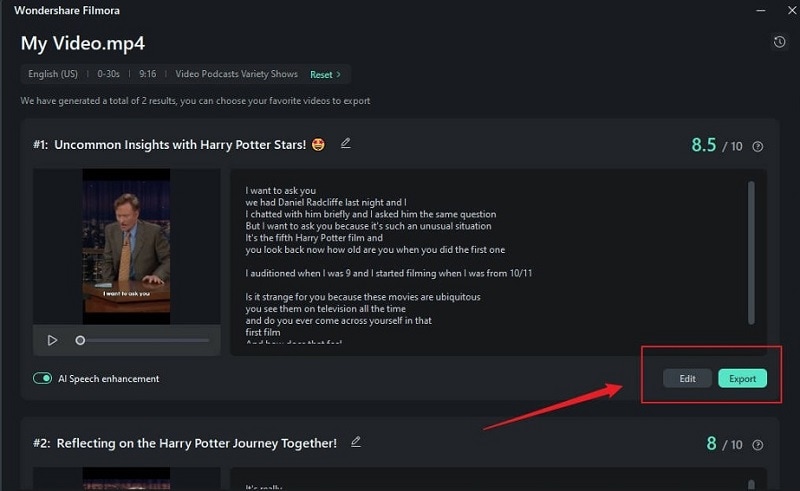
Task: Select the clip #1 video preview thumbnail
Action: [x=127, y=247]
